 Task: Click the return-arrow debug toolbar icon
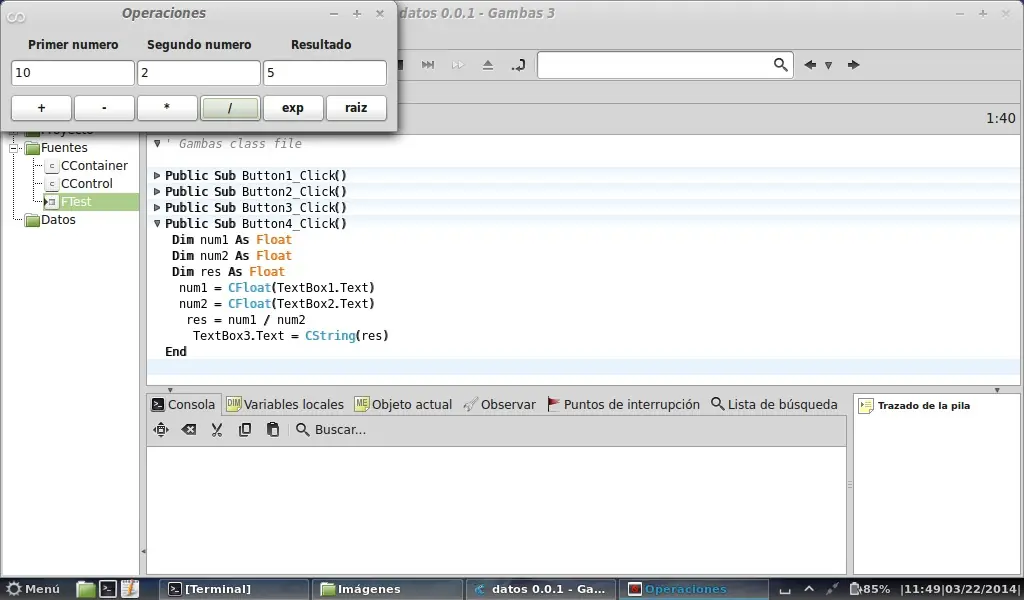coord(518,65)
